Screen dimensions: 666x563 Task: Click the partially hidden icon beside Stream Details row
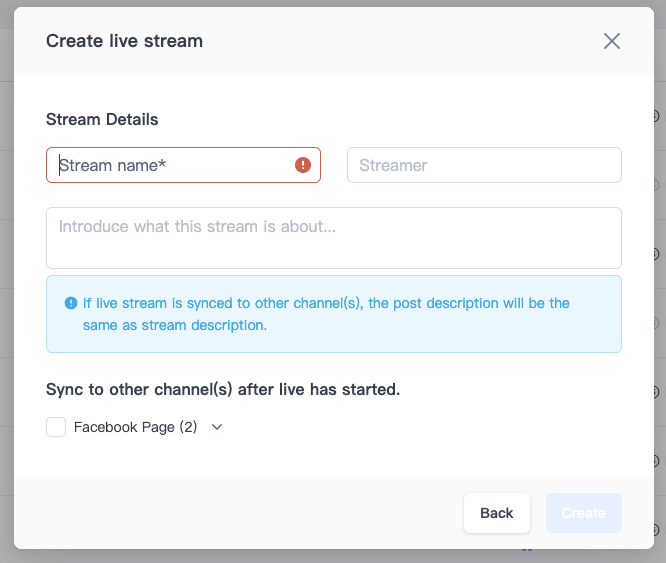pyautogui.click(x=657, y=115)
